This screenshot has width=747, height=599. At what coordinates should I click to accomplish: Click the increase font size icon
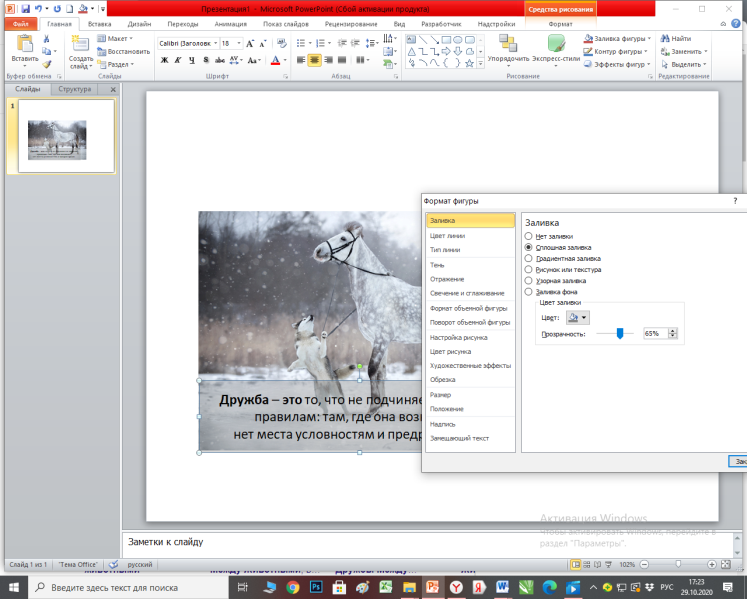(x=250, y=43)
